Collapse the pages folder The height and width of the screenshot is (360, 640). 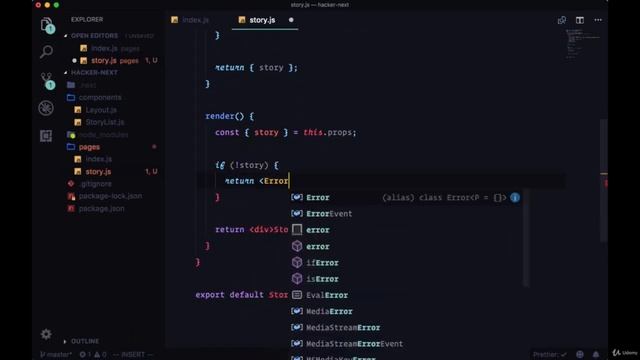(89, 147)
